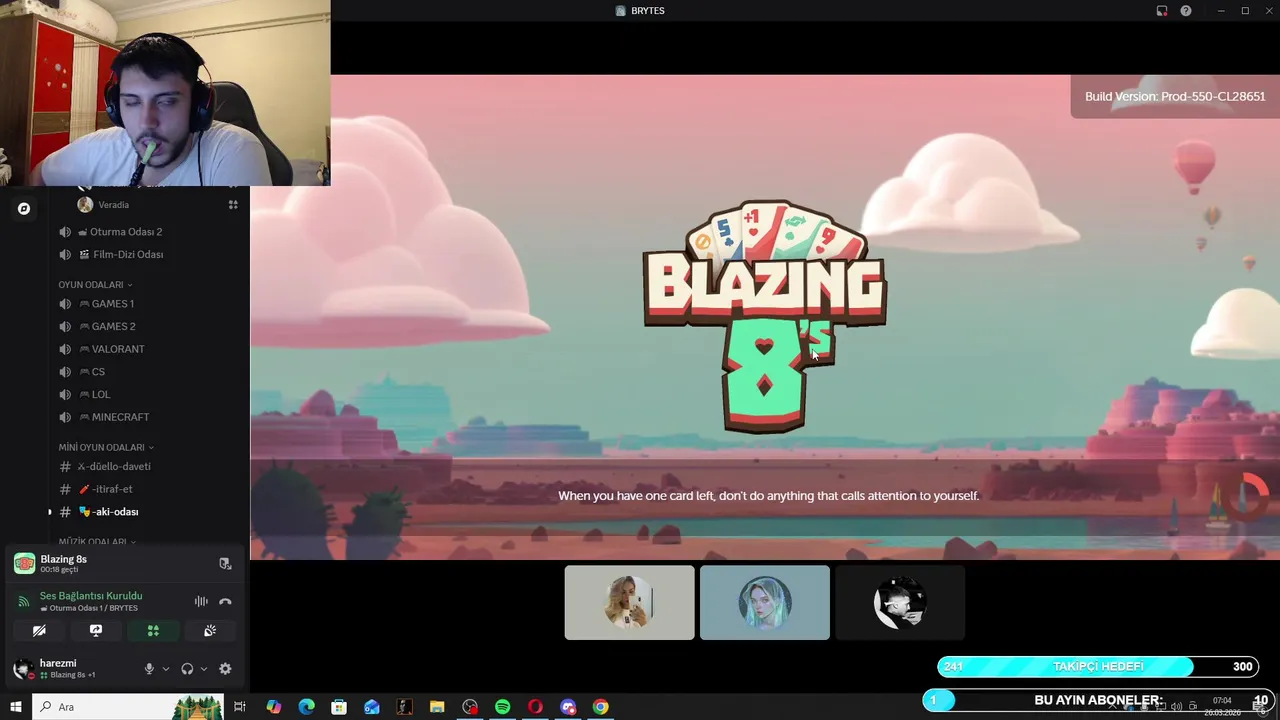
Task: Pop out the Blazing 8s activity window
Action: 225,564
